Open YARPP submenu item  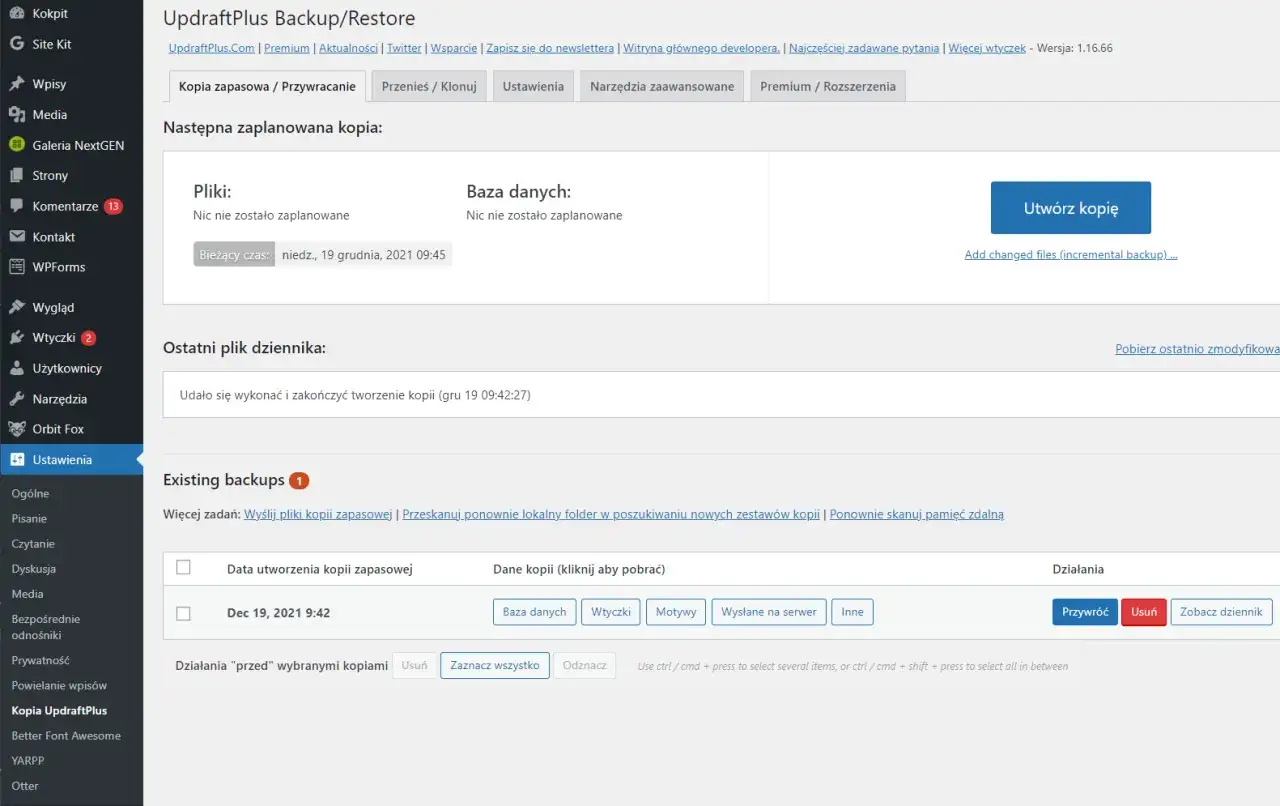click(27, 760)
